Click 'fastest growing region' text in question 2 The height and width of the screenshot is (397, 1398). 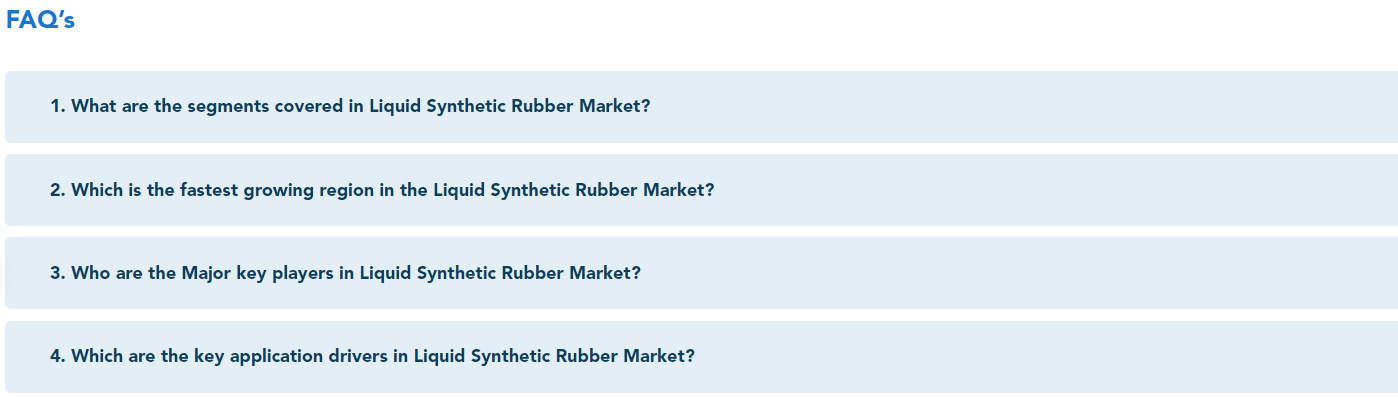click(x=277, y=190)
